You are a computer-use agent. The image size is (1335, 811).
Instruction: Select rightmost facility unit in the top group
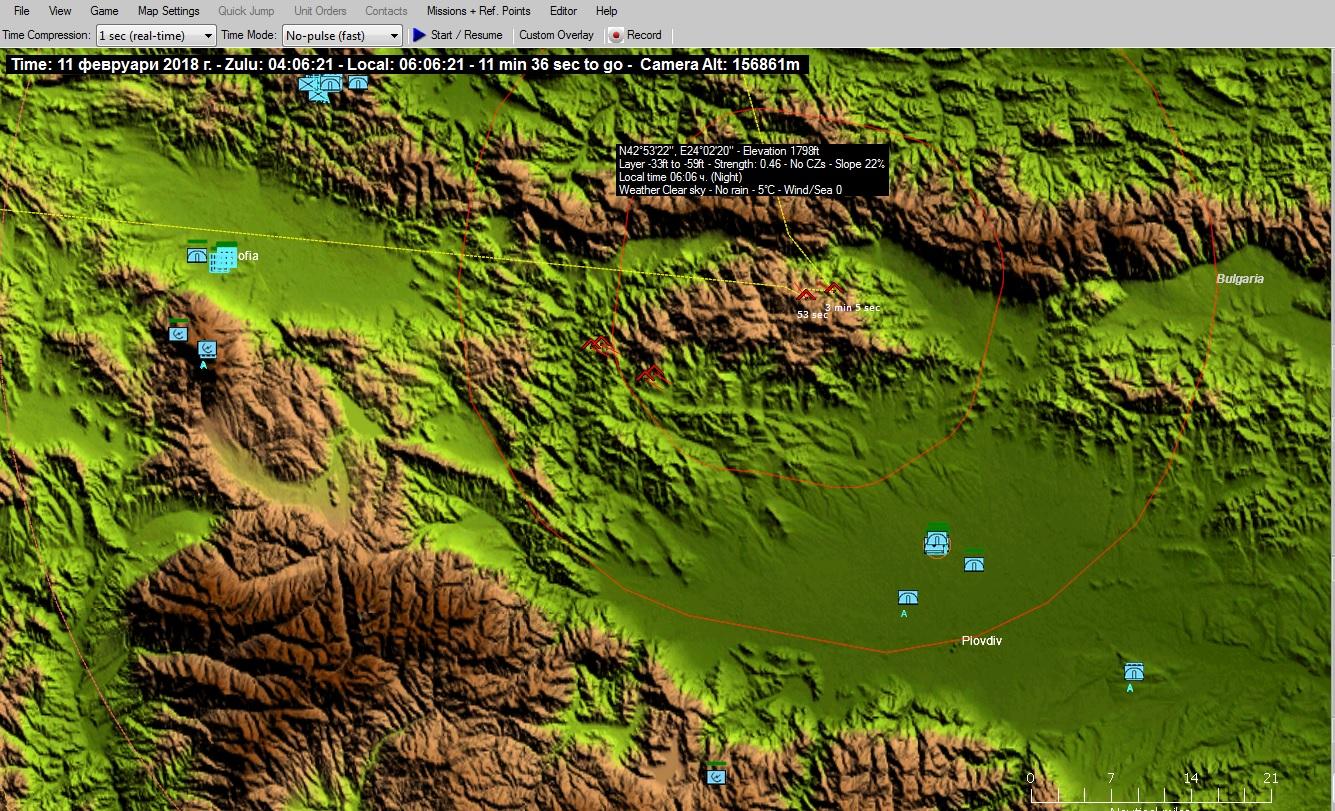pyautogui.click(x=358, y=83)
